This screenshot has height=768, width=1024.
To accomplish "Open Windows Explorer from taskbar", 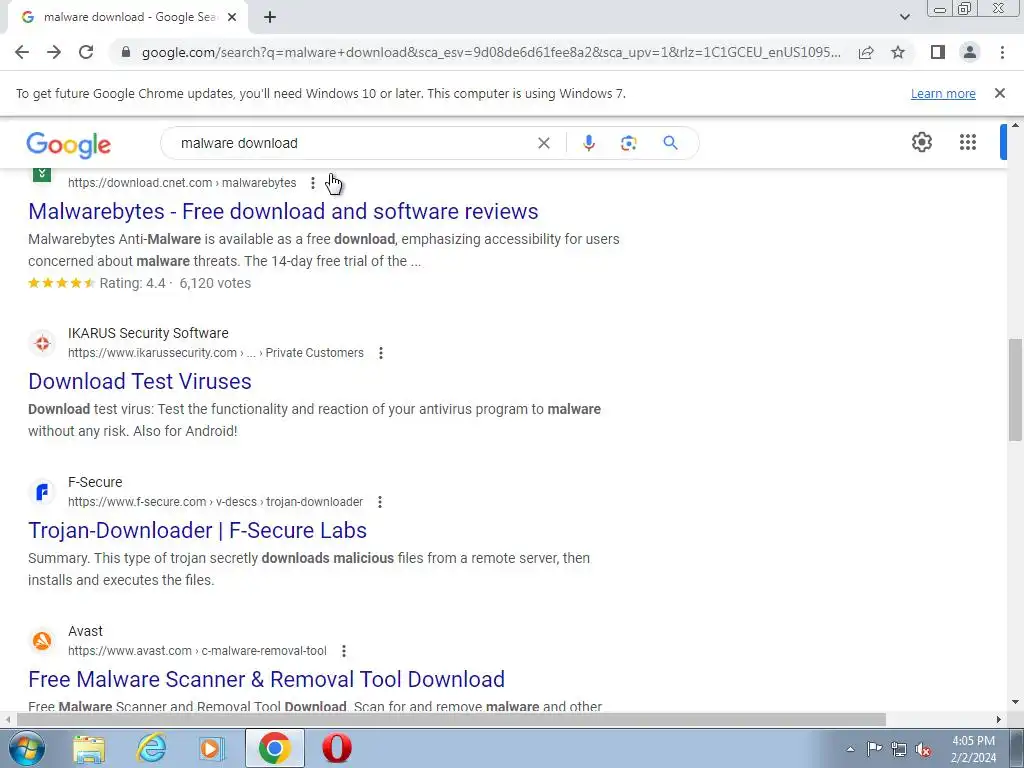I will coord(89,748).
